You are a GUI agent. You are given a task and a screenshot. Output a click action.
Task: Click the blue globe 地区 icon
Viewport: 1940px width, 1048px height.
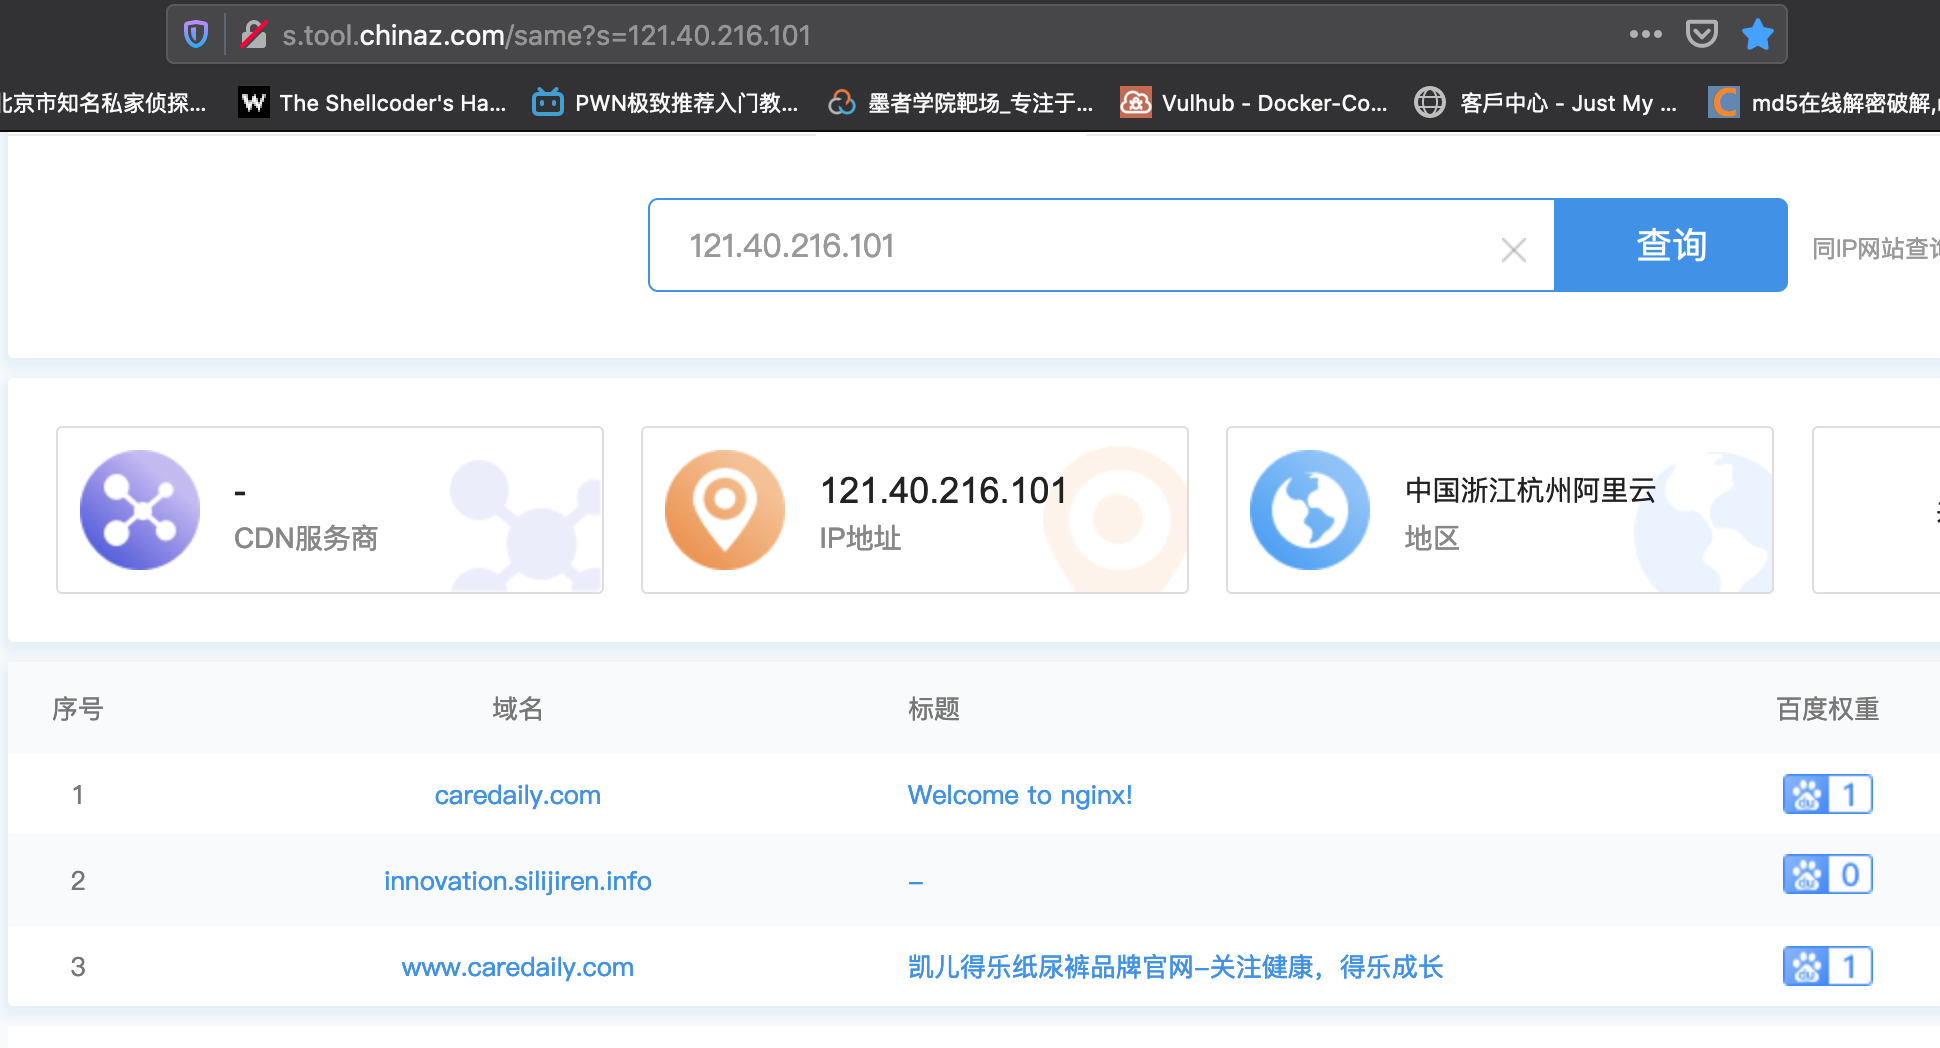pos(1310,510)
